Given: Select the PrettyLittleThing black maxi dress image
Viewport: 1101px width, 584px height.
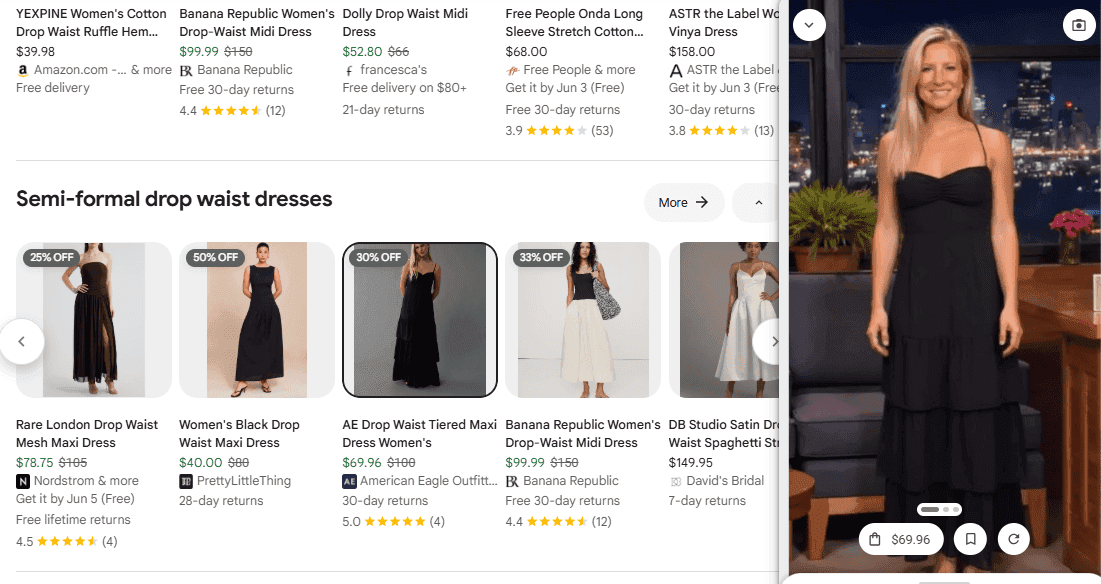Looking at the screenshot, I should [x=257, y=320].
